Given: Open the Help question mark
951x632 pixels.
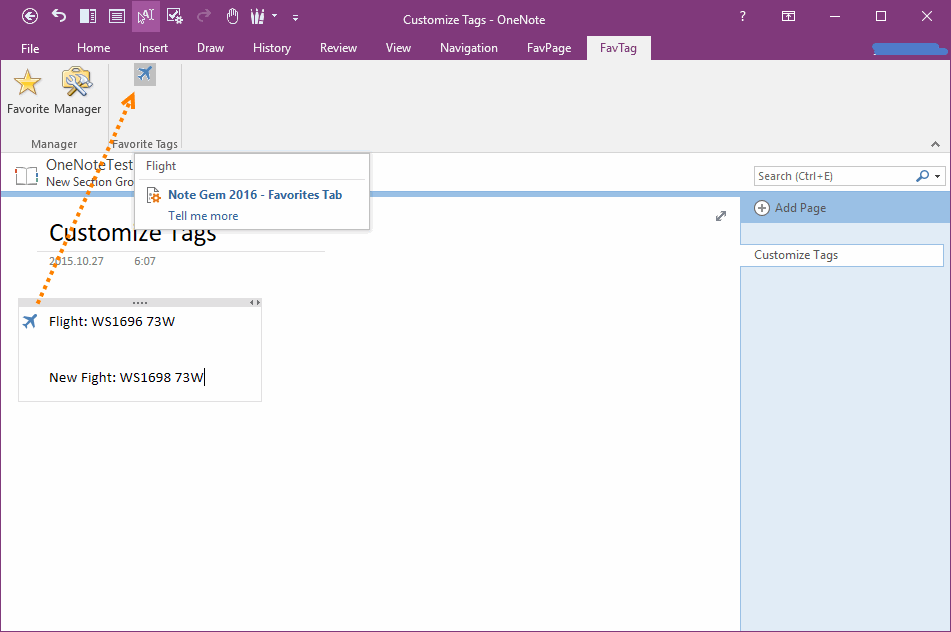Looking at the screenshot, I should coord(742,16).
